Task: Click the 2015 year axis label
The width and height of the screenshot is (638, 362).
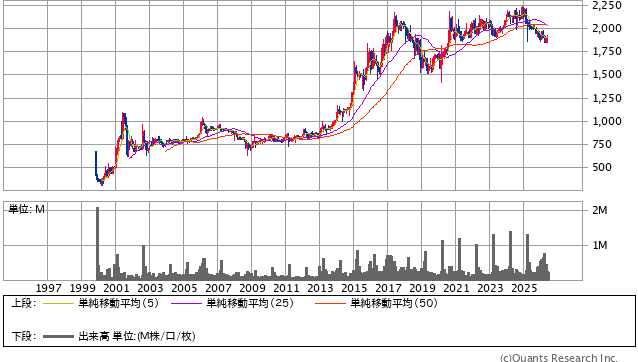Action: pyautogui.click(x=354, y=288)
